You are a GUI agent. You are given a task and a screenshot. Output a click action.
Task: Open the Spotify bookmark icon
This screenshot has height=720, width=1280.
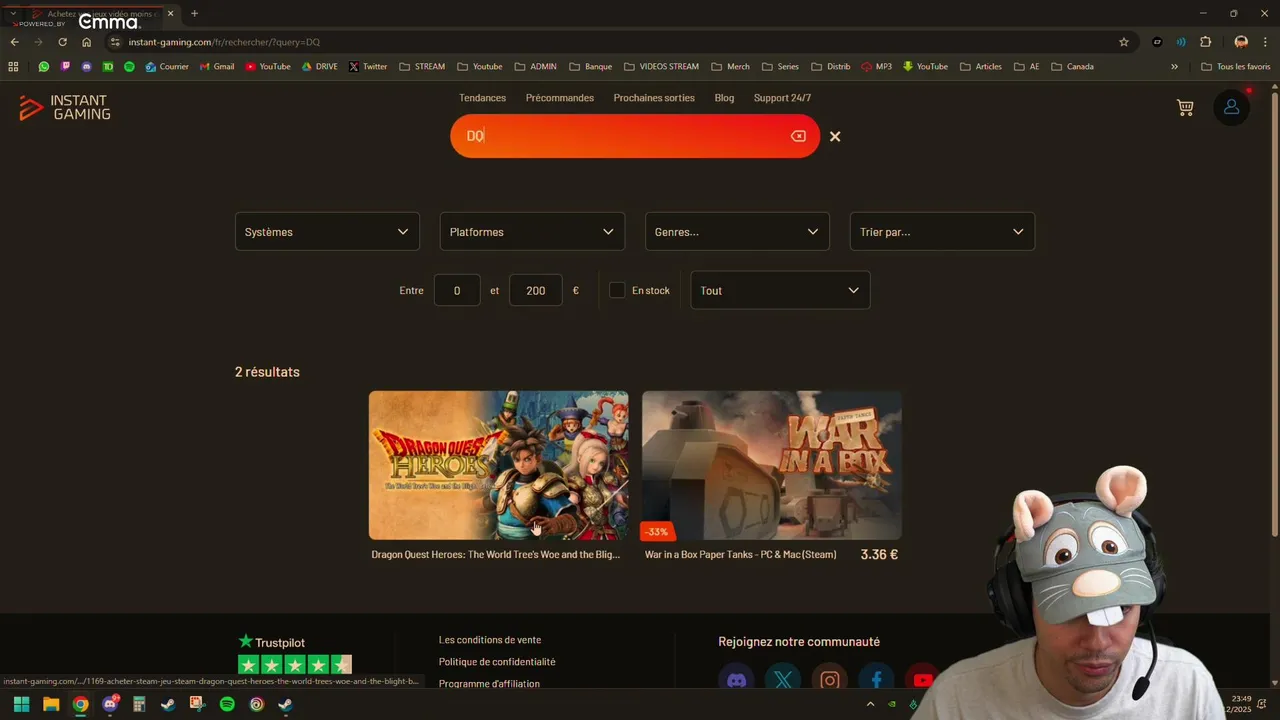point(129,67)
